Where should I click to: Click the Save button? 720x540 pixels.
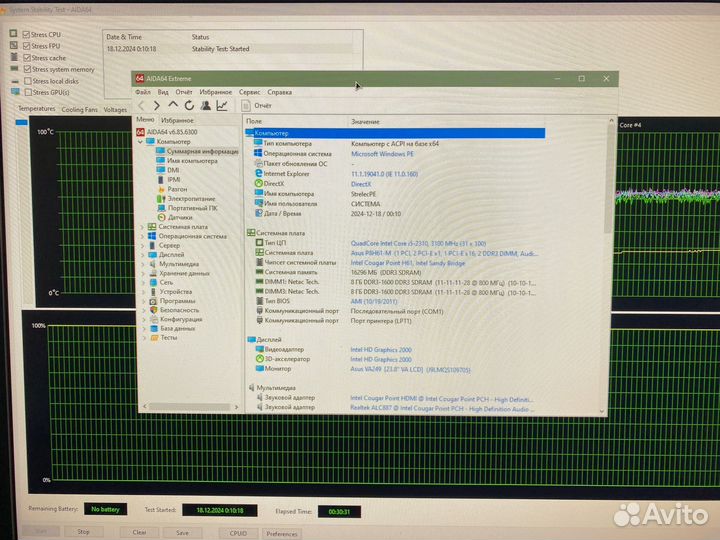[182, 533]
